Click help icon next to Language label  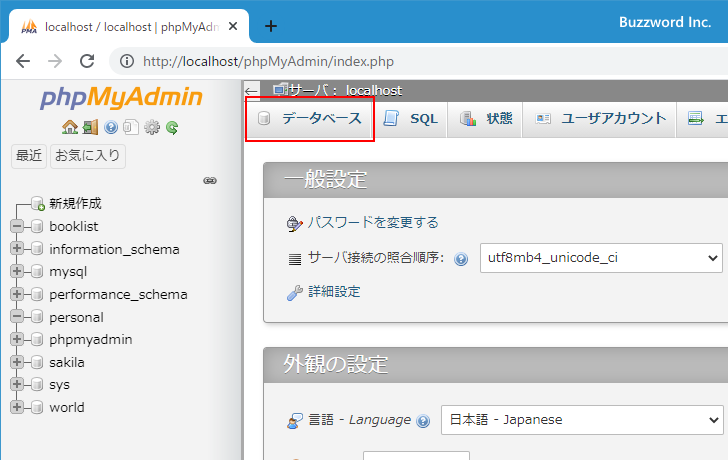[x=423, y=421]
